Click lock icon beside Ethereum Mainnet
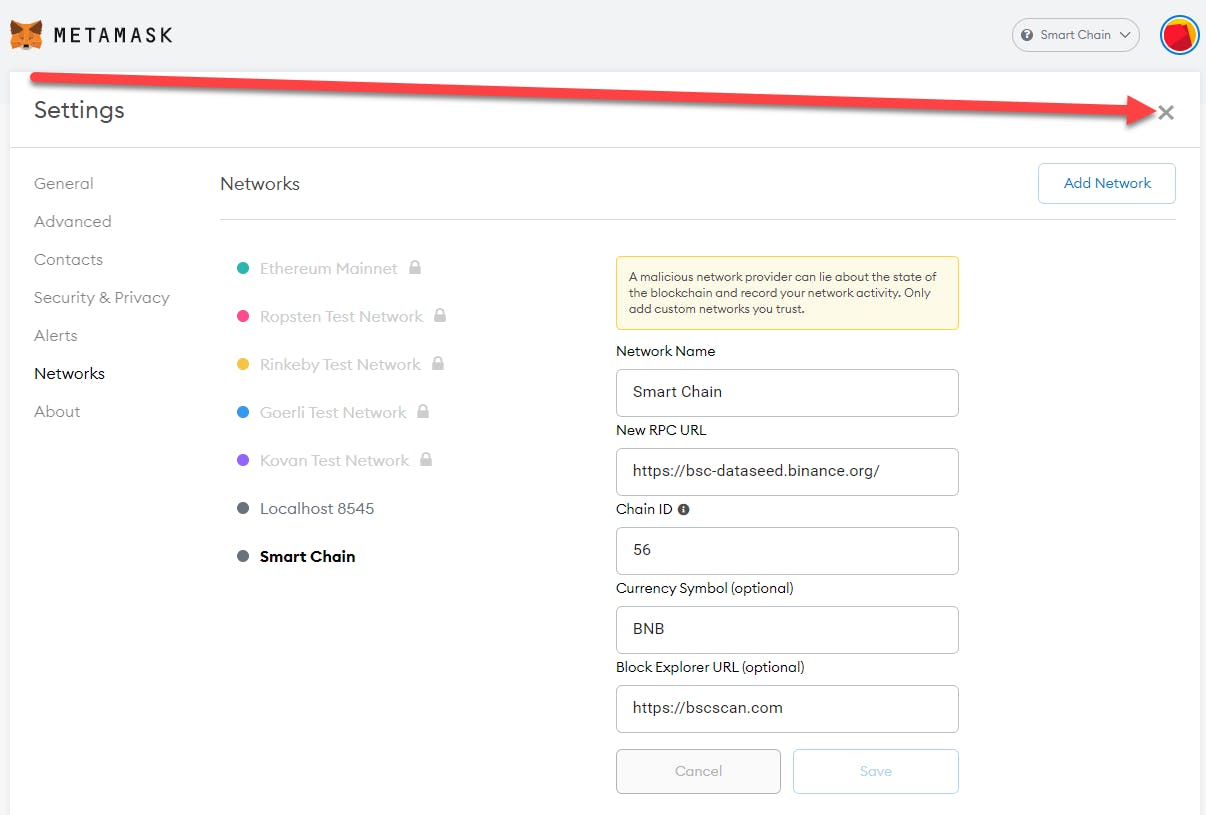1206x815 pixels. (415, 268)
